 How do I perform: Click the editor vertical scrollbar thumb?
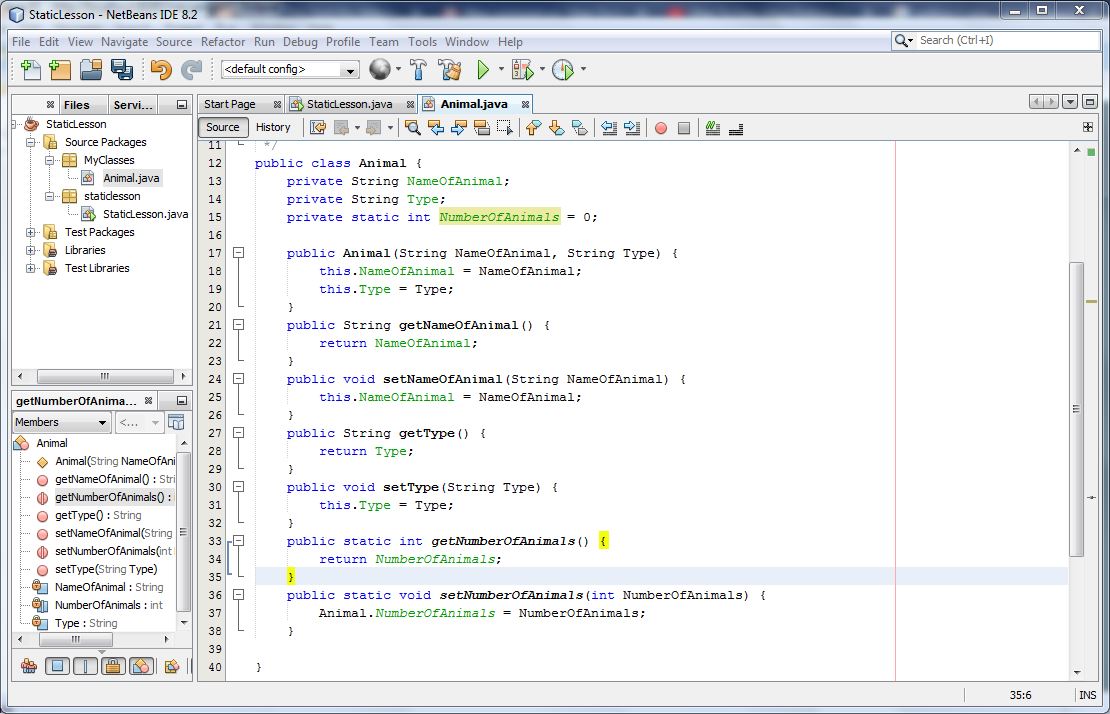1077,409
